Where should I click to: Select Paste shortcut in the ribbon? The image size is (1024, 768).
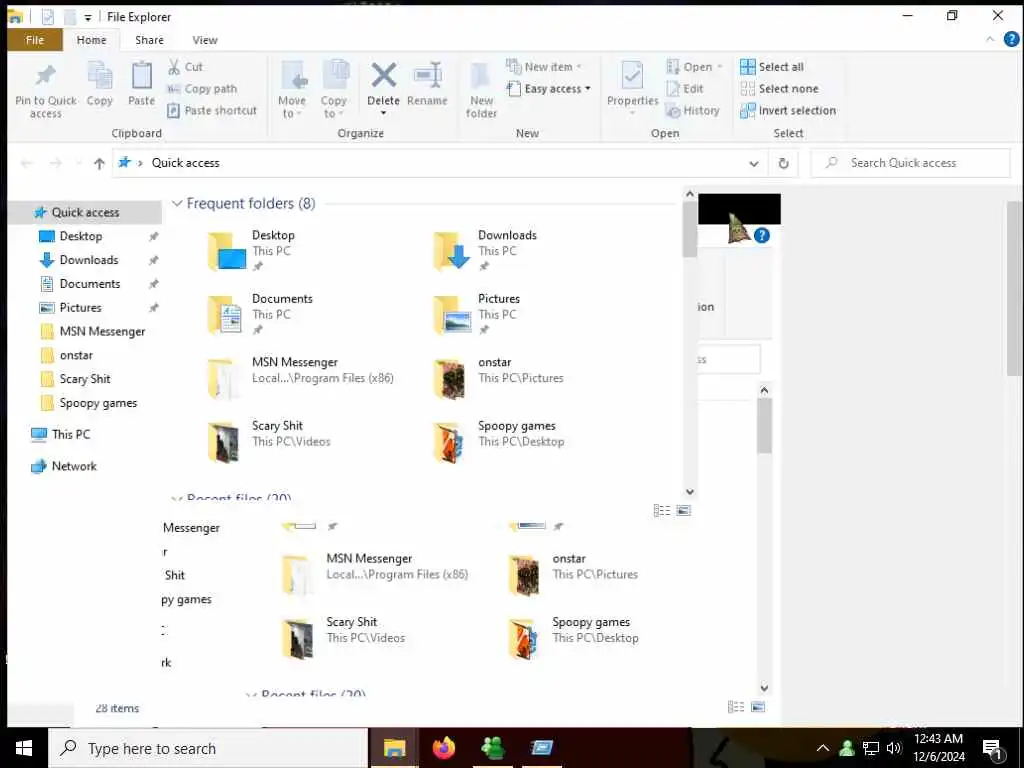point(212,110)
